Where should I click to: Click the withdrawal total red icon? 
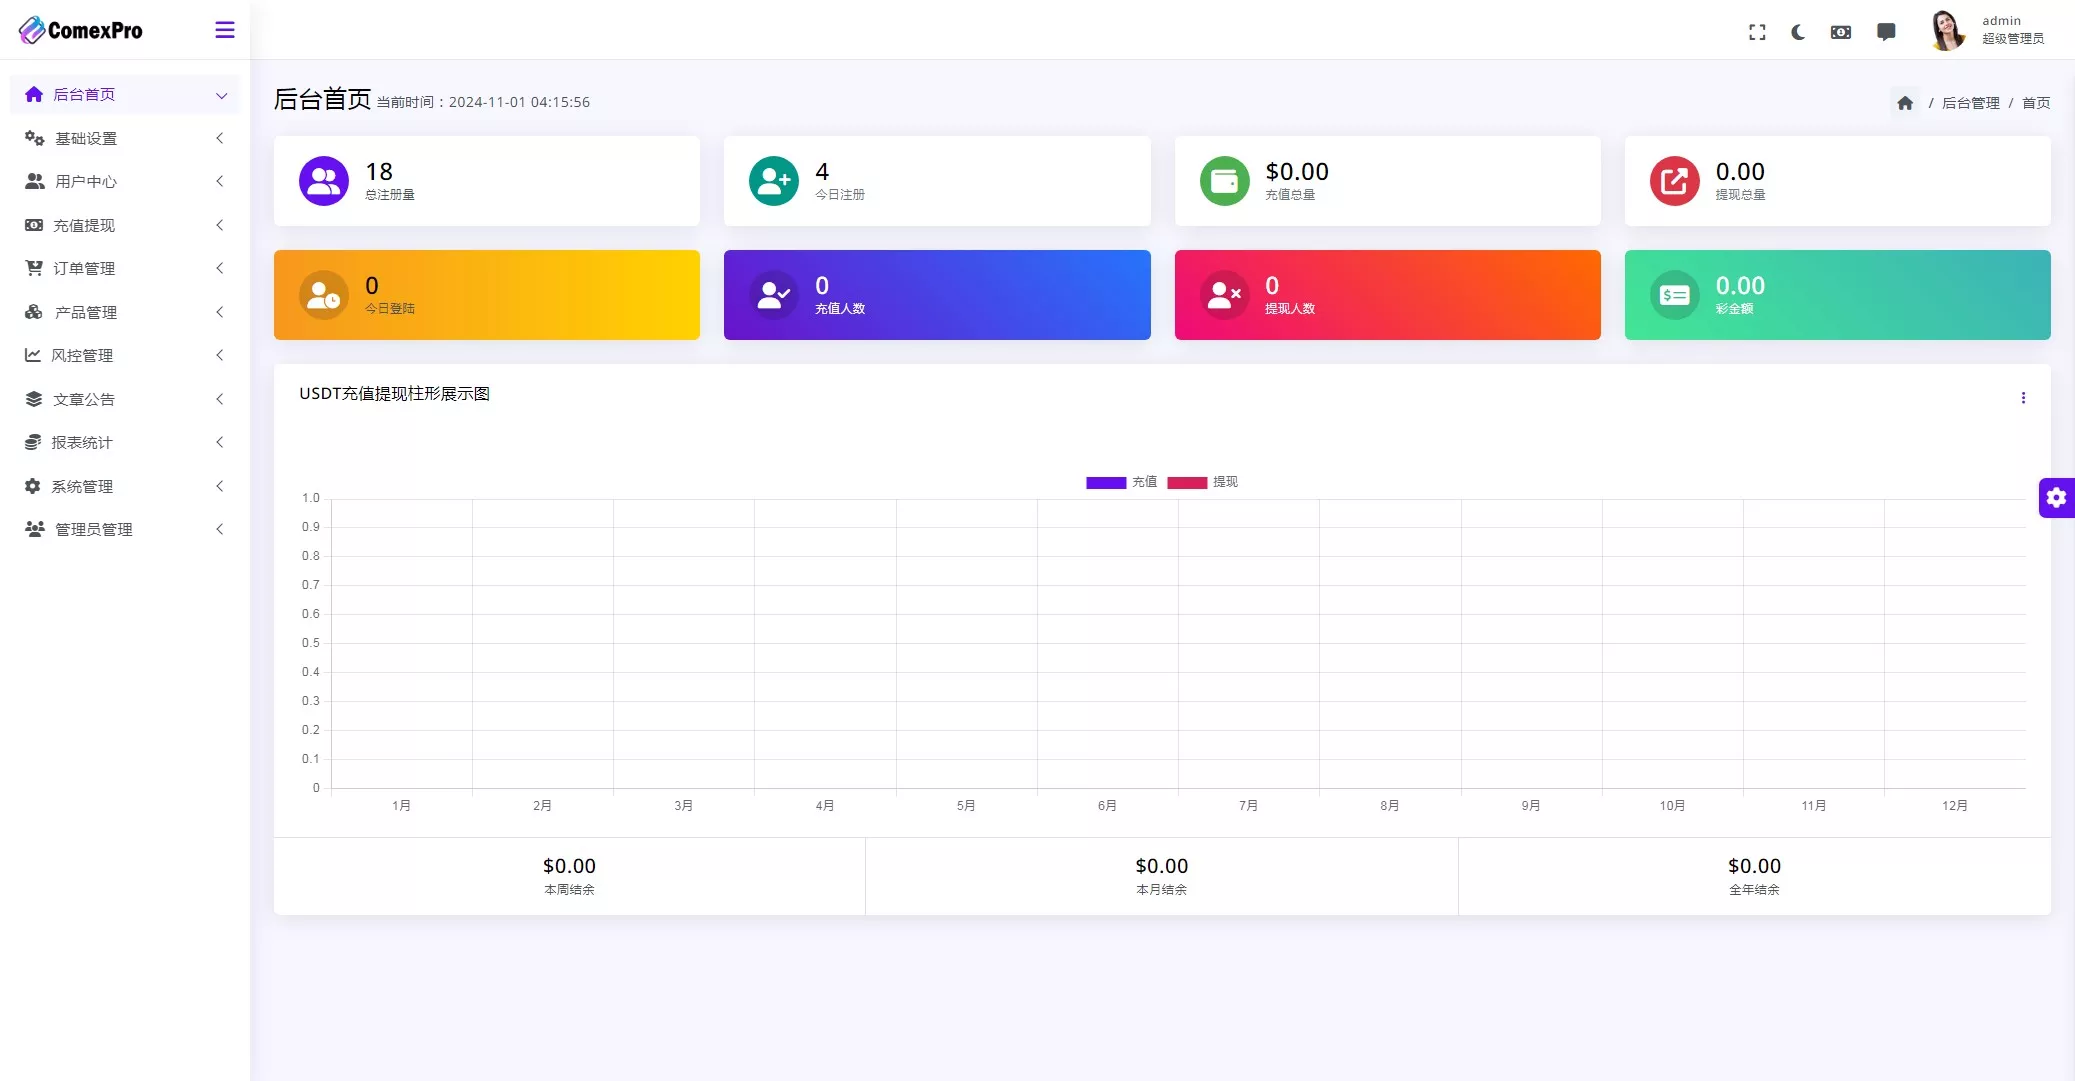(1674, 181)
